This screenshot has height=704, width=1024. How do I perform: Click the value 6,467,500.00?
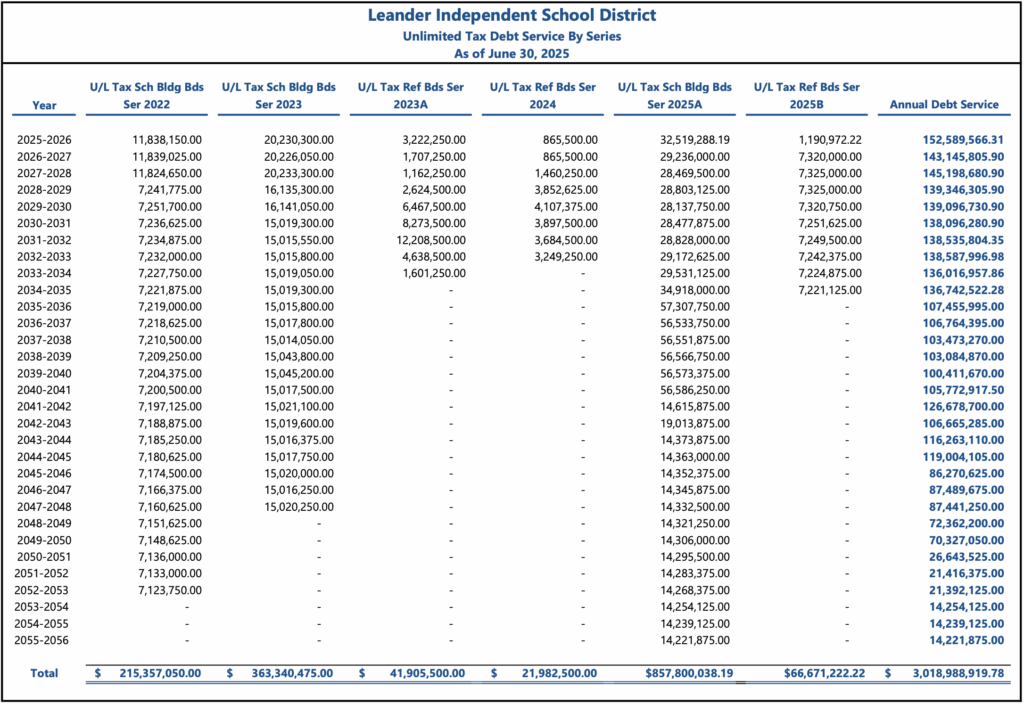click(x=434, y=206)
